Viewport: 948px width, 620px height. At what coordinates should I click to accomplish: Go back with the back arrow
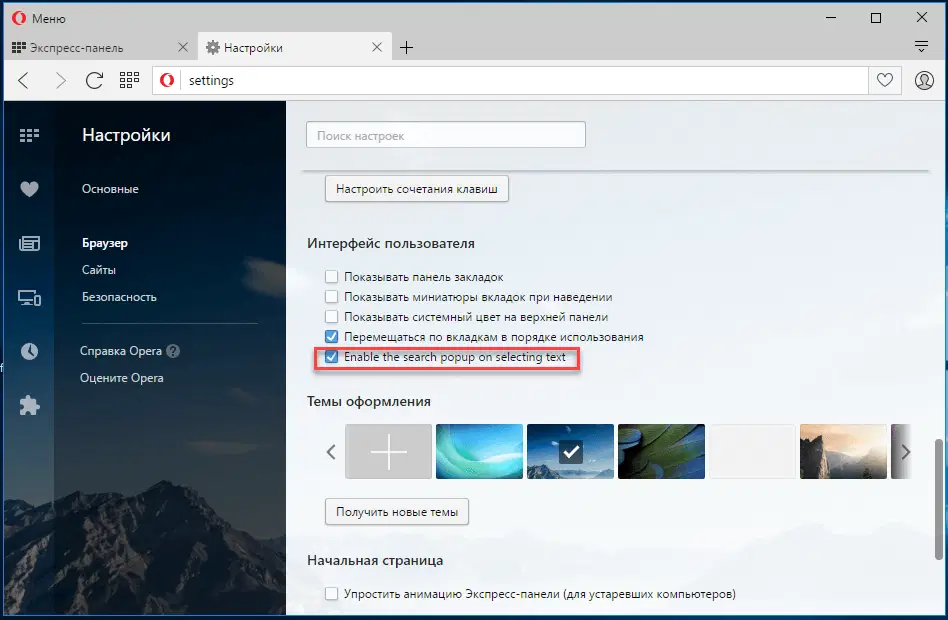click(x=24, y=80)
